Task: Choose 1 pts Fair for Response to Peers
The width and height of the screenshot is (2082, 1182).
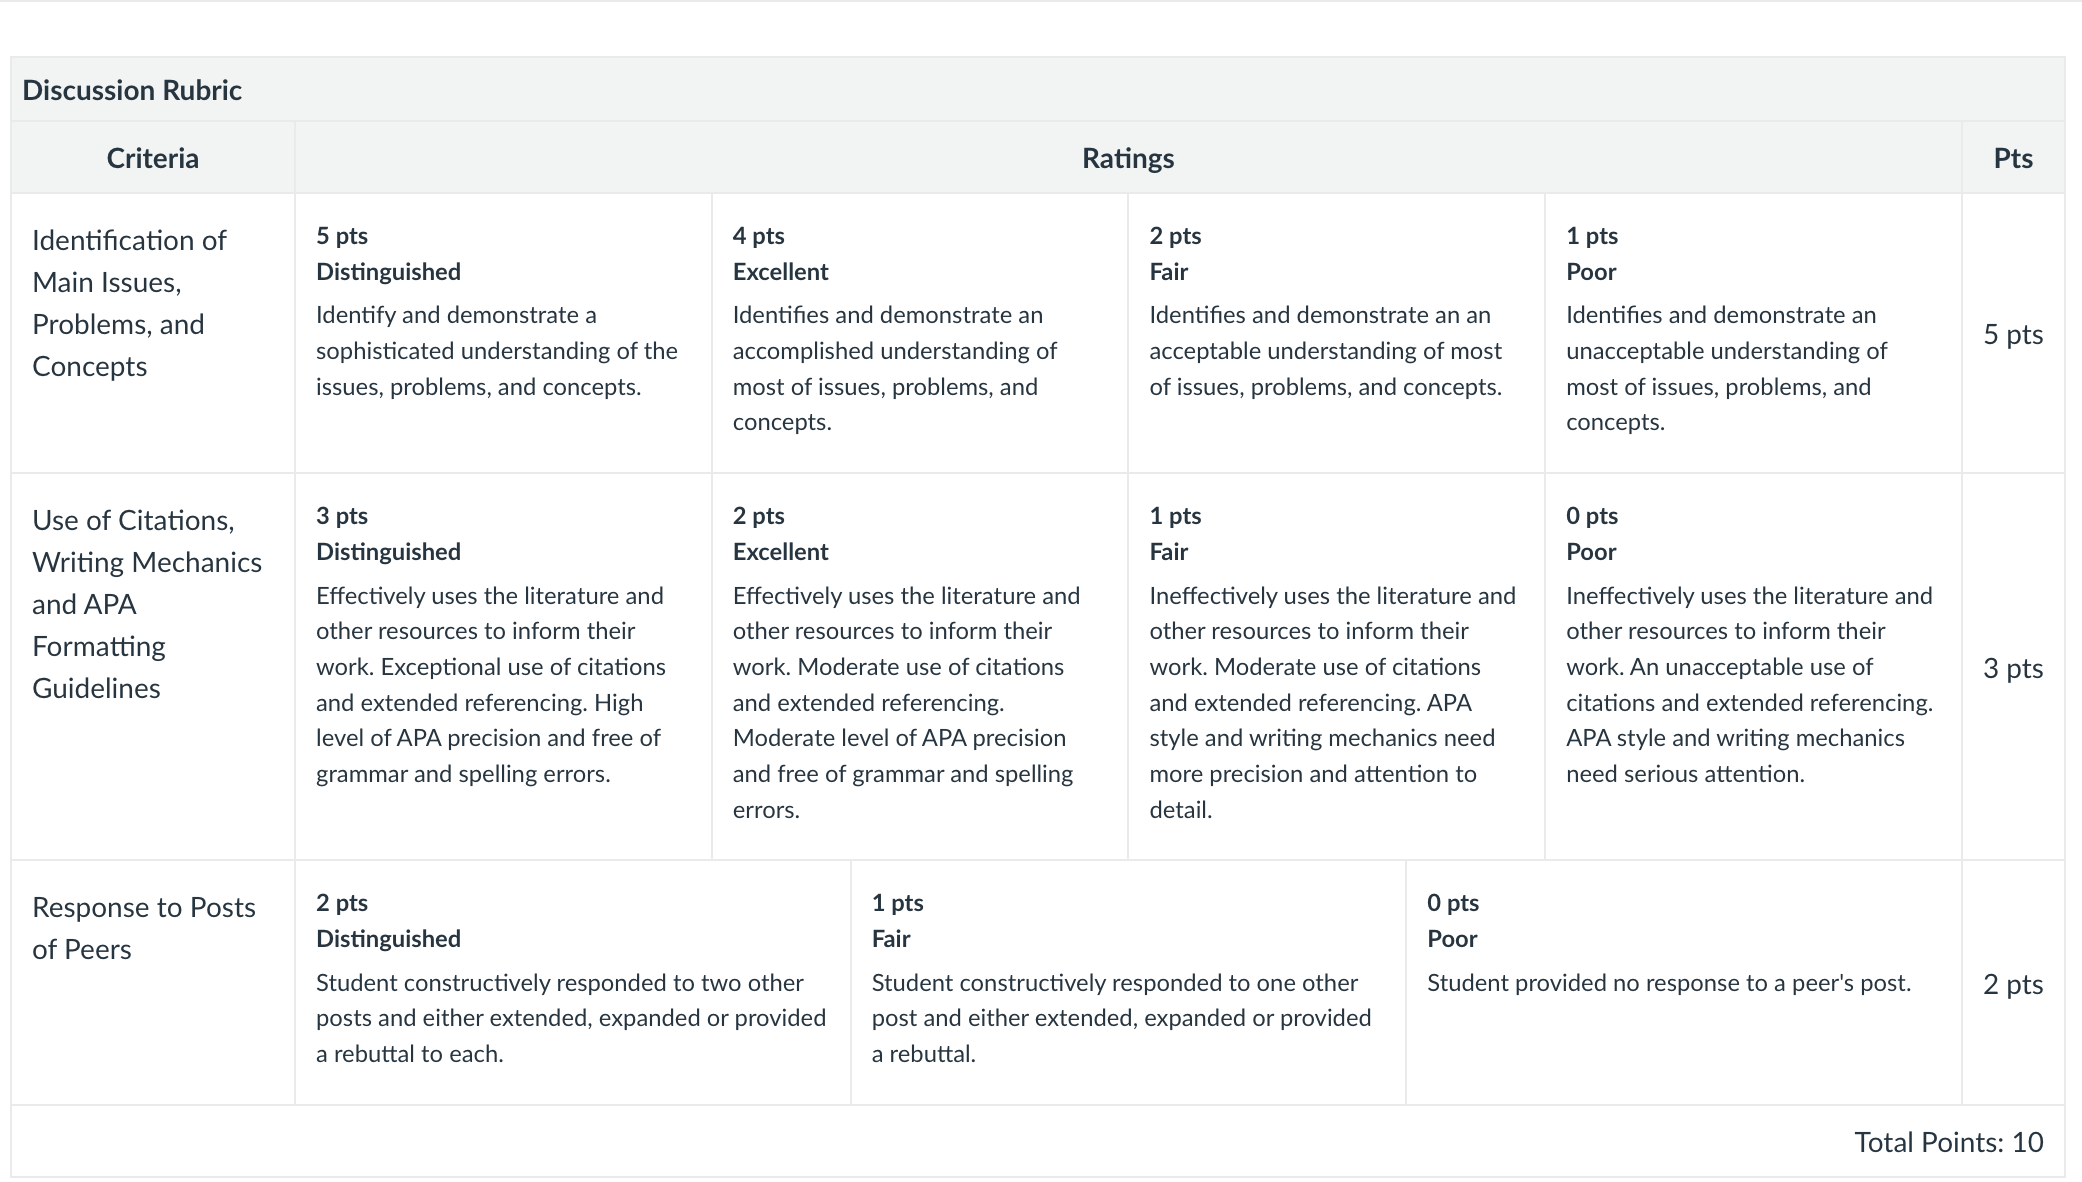Action: (1128, 983)
